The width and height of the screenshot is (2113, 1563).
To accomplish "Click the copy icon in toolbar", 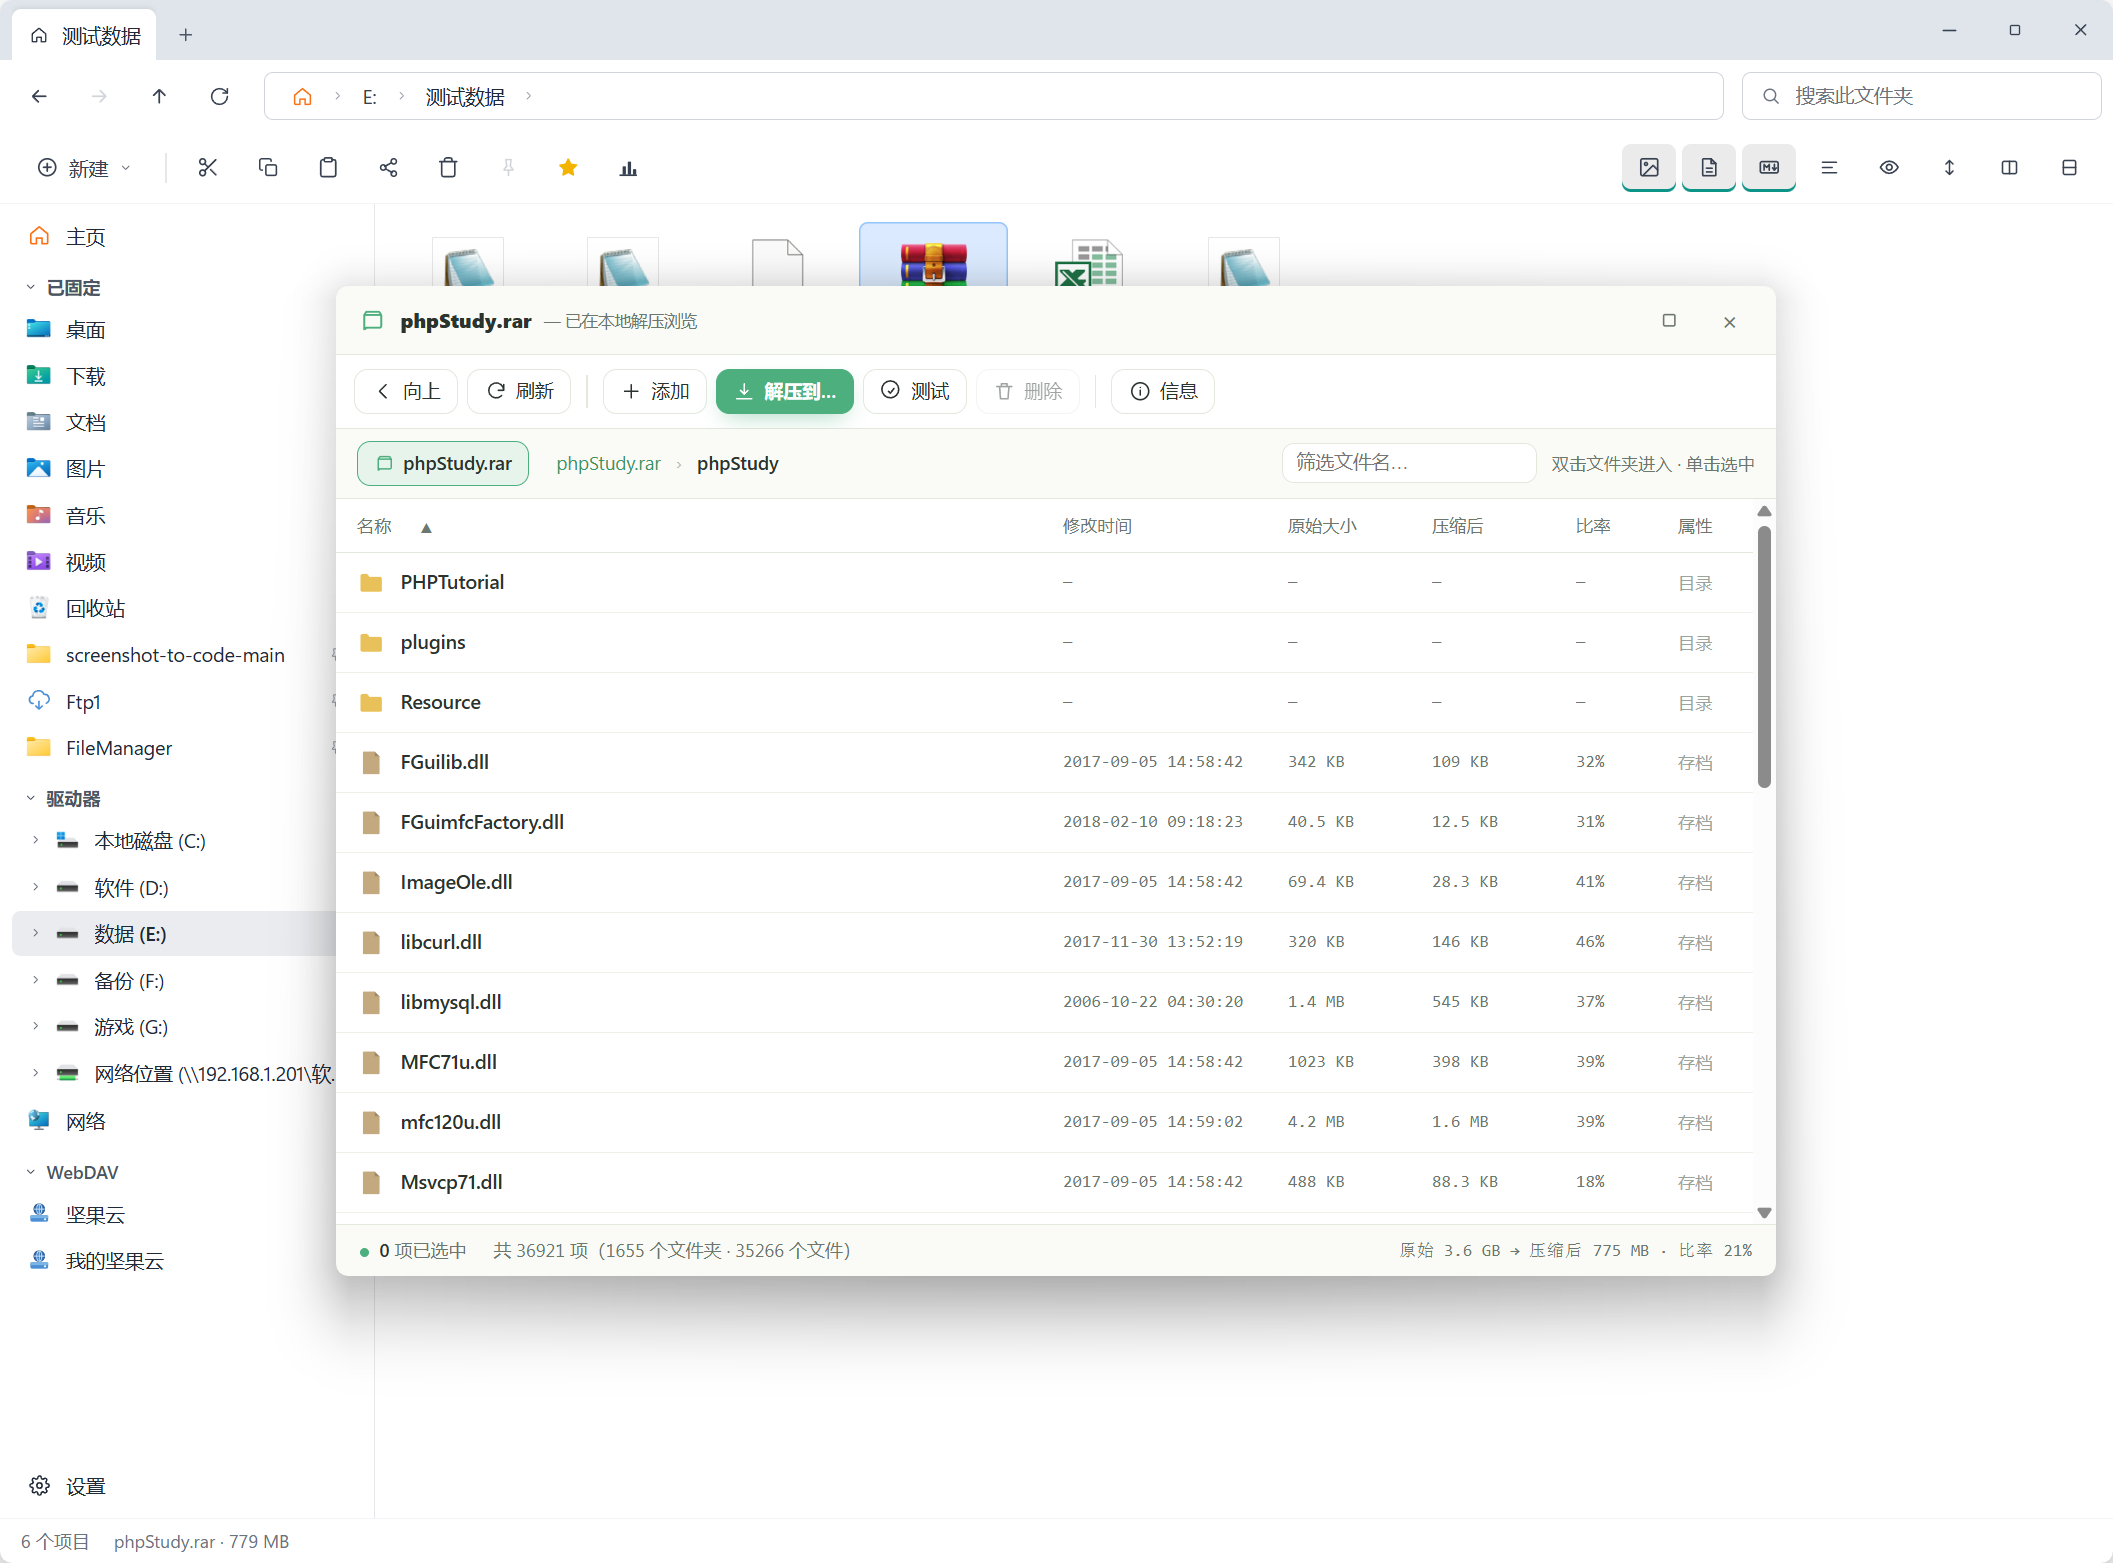I will coord(268,168).
